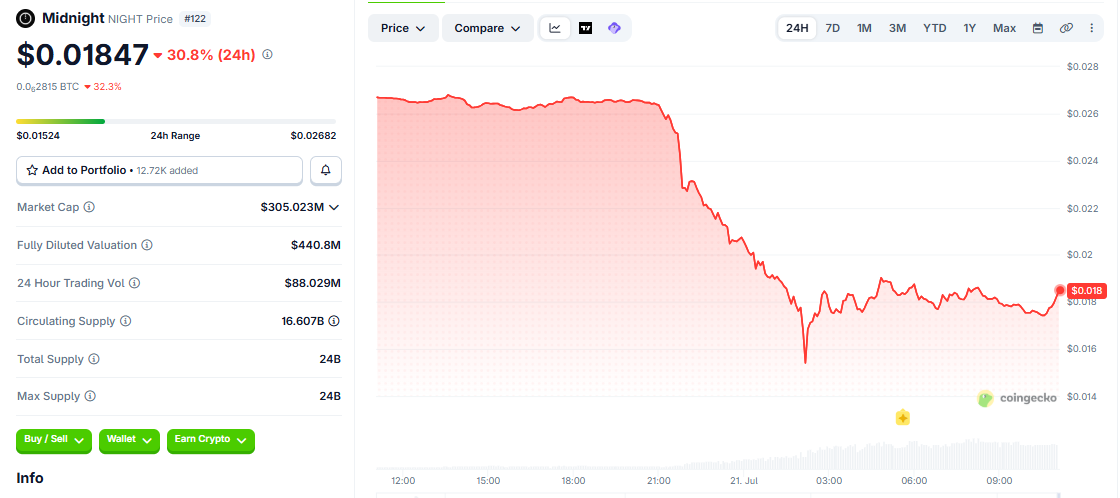Viewport: 1120px width, 498px height.
Task: Click the $0.018 current price label
Action: pos(1087,291)
